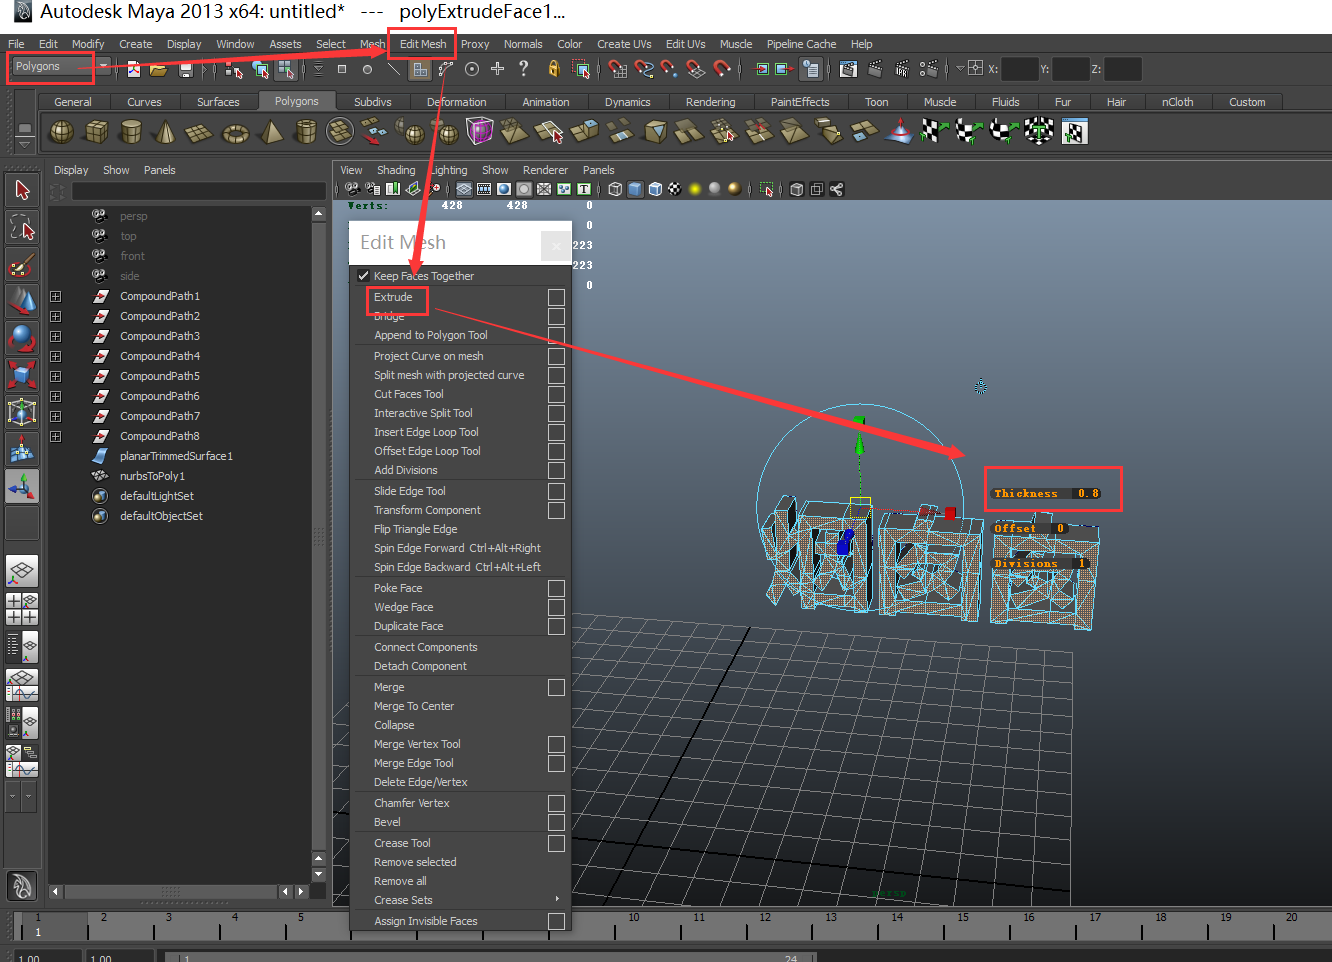Select the arrow Select tool
The height and width of the screenshot is (962, 1332).
pyautogui.click(x=22, y=190)
